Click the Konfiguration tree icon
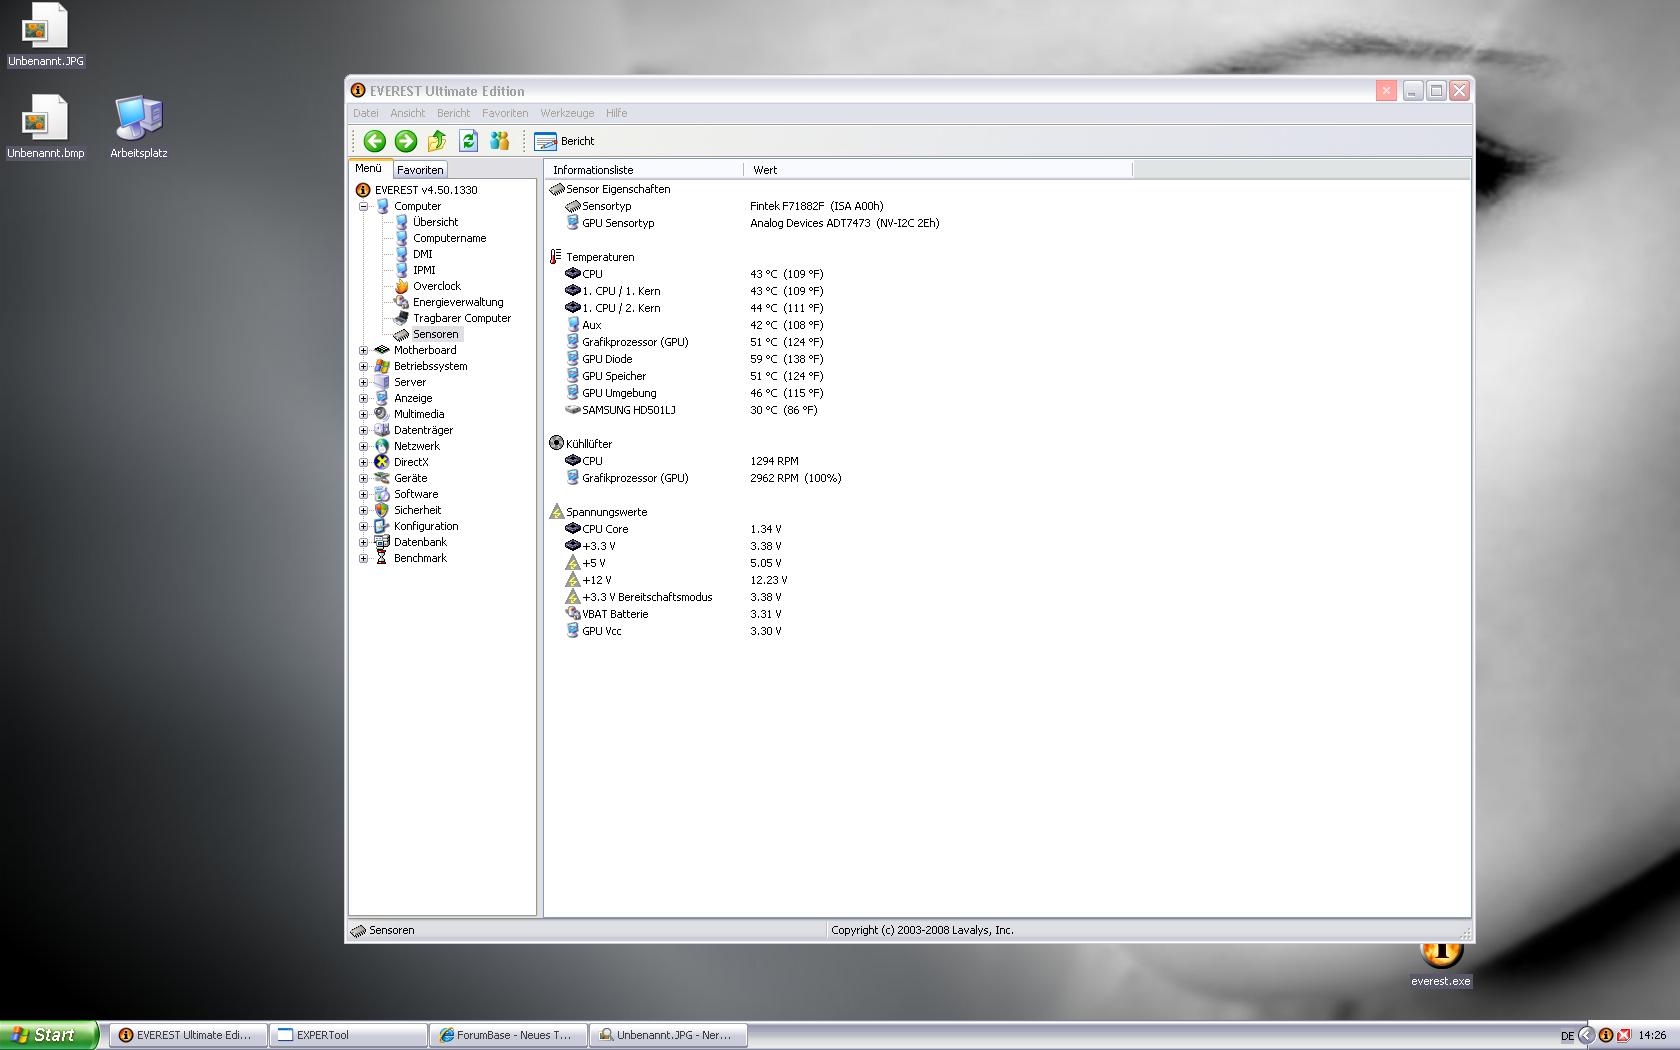 point(382,526)
